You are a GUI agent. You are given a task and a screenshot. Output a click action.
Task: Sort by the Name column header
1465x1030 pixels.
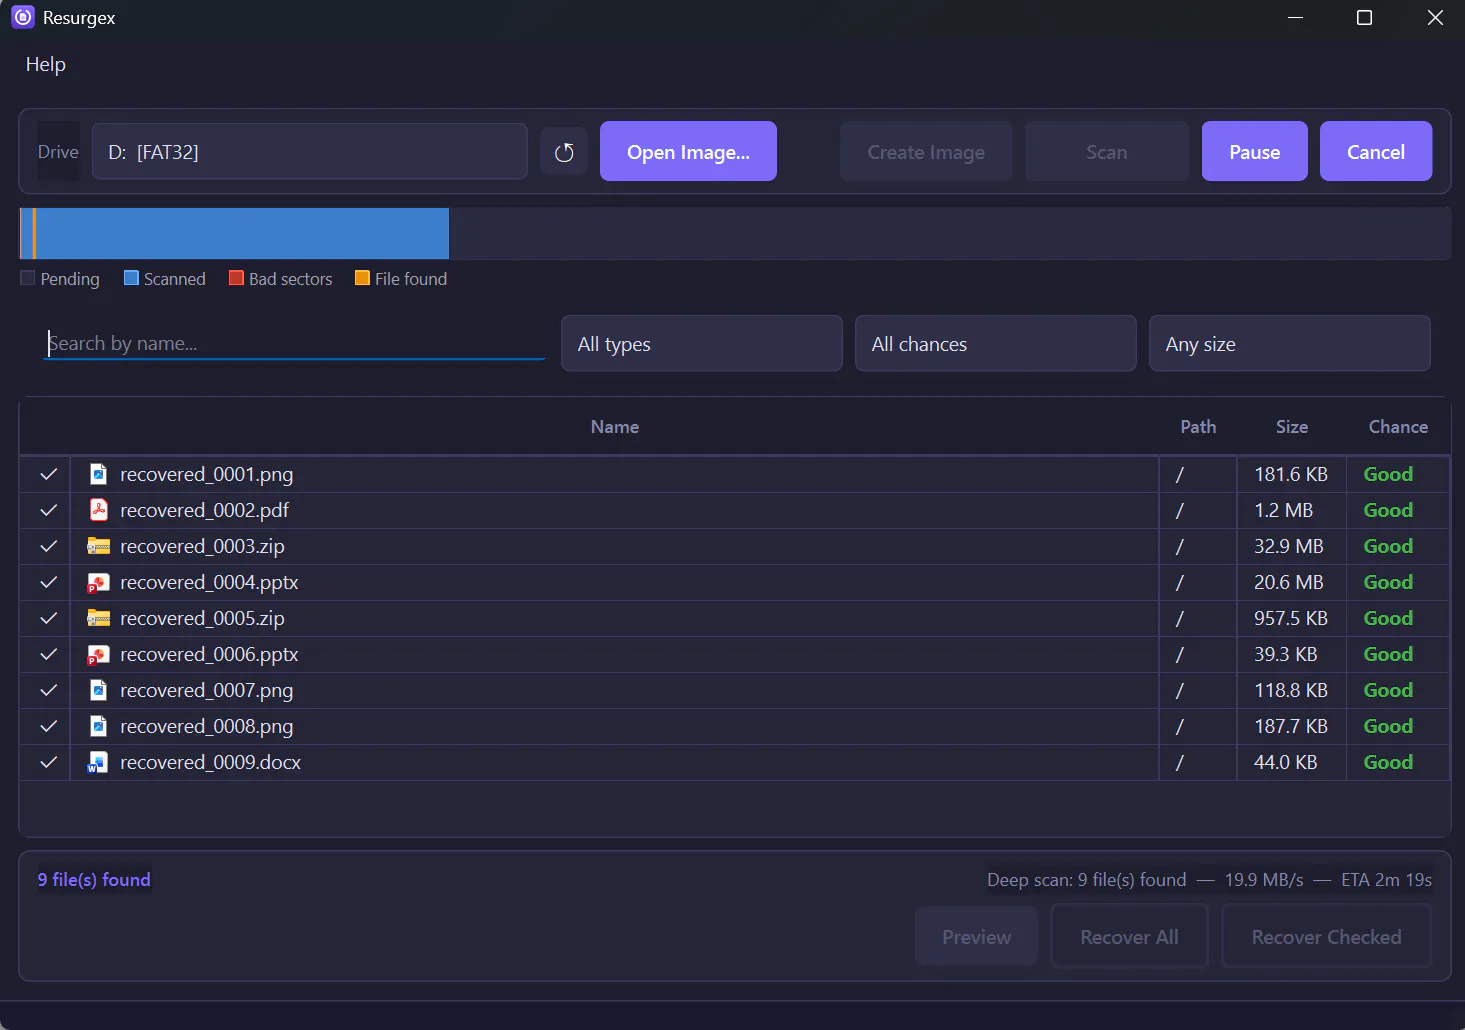pos(614,427)
